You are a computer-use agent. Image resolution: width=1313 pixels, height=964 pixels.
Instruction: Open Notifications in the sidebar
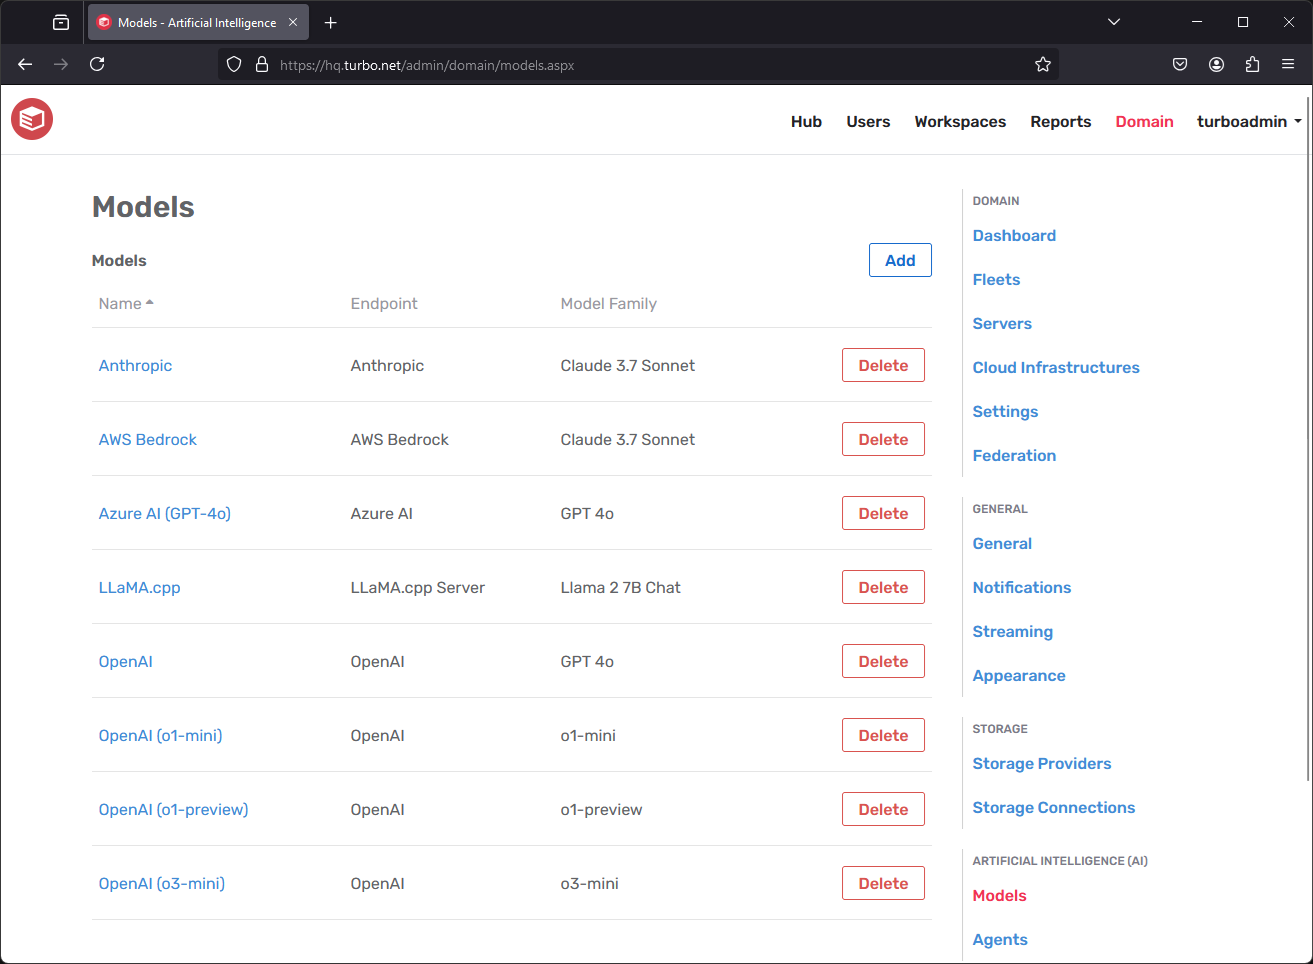pos(1022,588)
